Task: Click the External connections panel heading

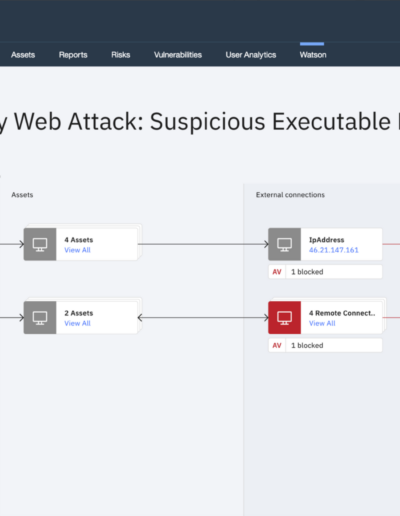Action: pyautogui.click(x=290, y=195)
